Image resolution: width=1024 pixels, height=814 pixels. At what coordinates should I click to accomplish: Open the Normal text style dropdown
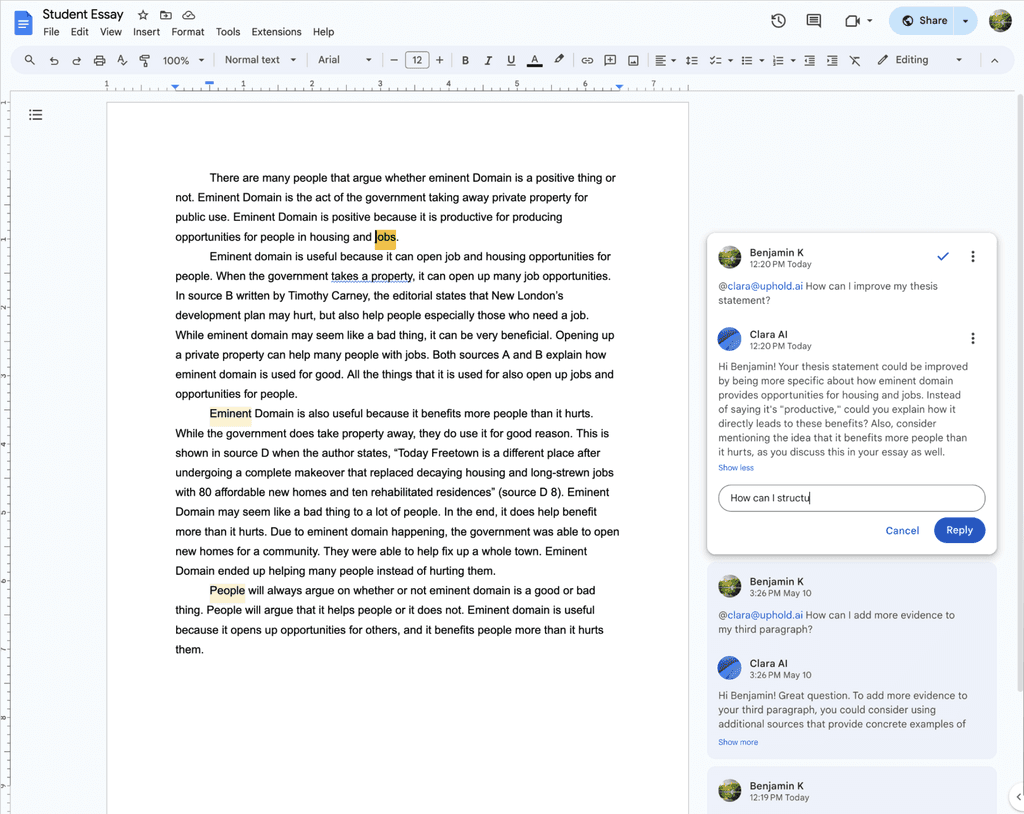[260, 59]
